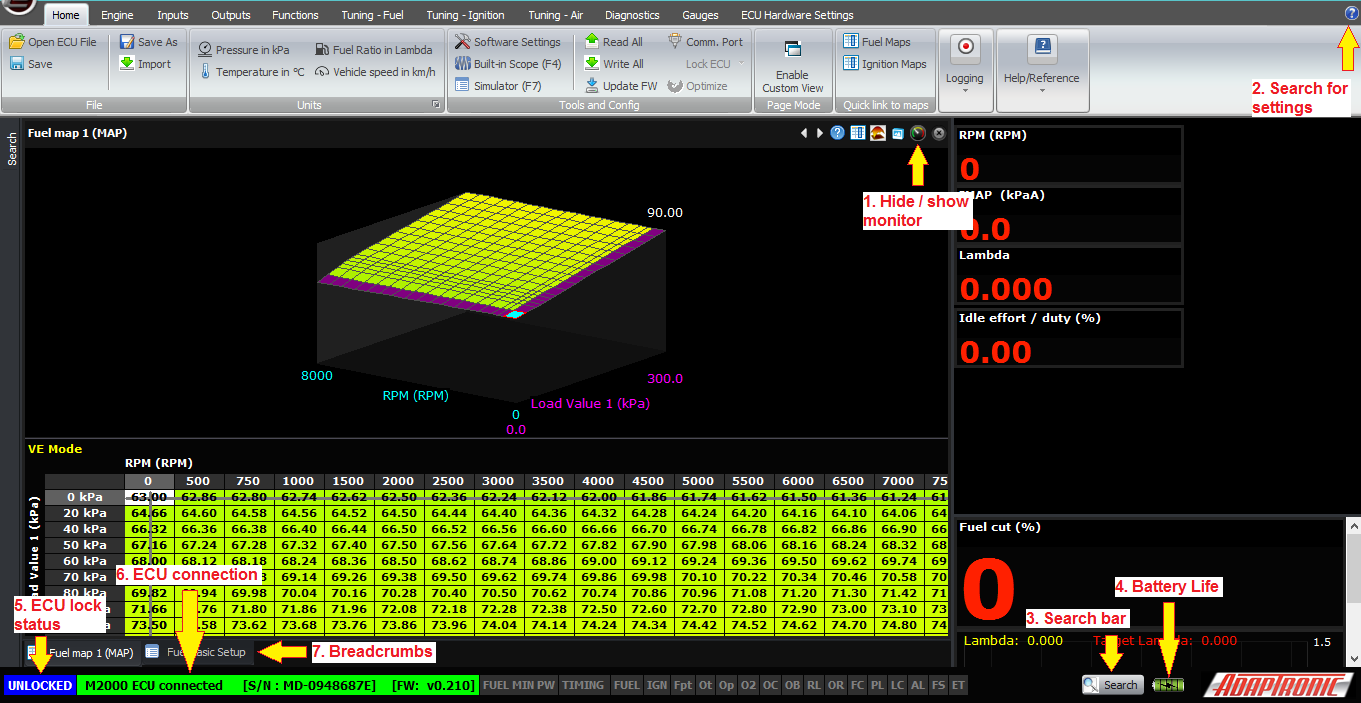The width and height of the screenshot is (1361, 703).
Task: Write All settings to ECU
Action: [614, 64]
